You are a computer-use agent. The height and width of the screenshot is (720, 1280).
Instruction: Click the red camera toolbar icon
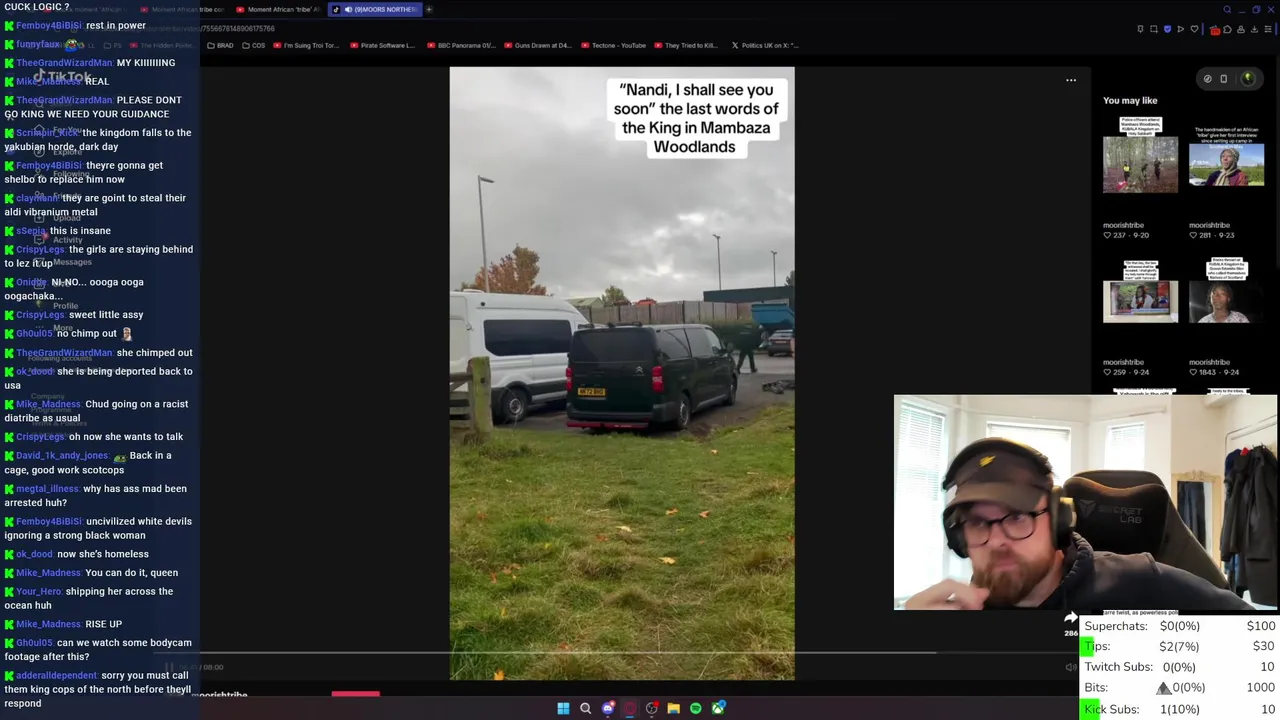[x=1215, y=30]
